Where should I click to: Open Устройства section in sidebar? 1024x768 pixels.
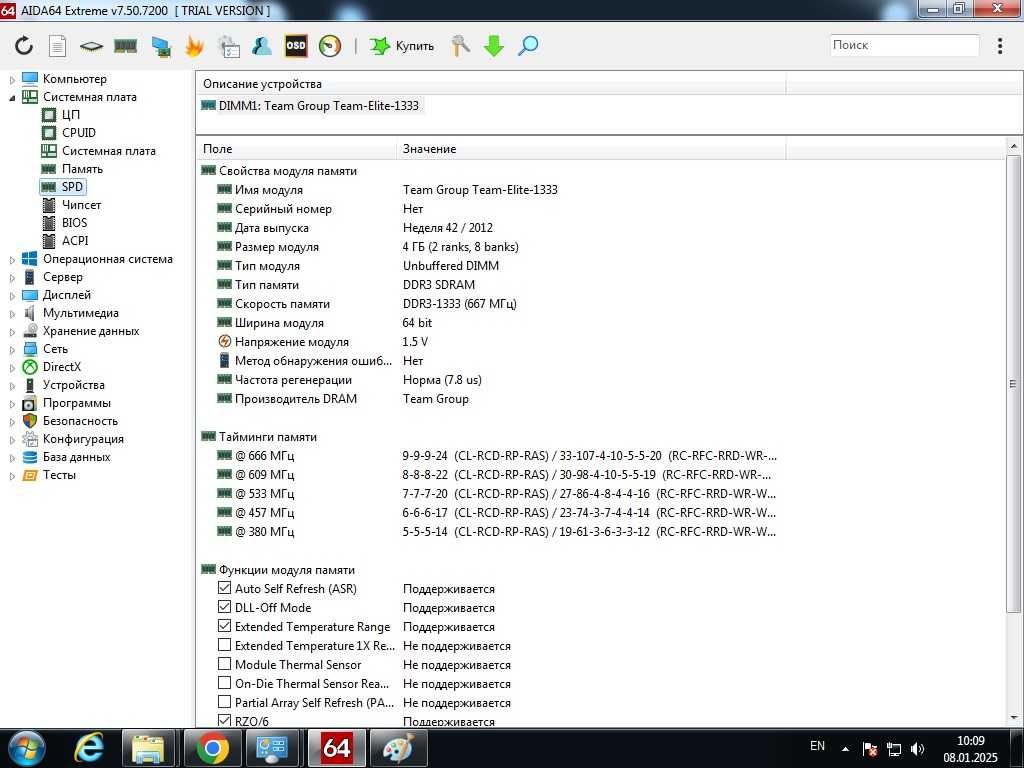[x=73, y=385]
